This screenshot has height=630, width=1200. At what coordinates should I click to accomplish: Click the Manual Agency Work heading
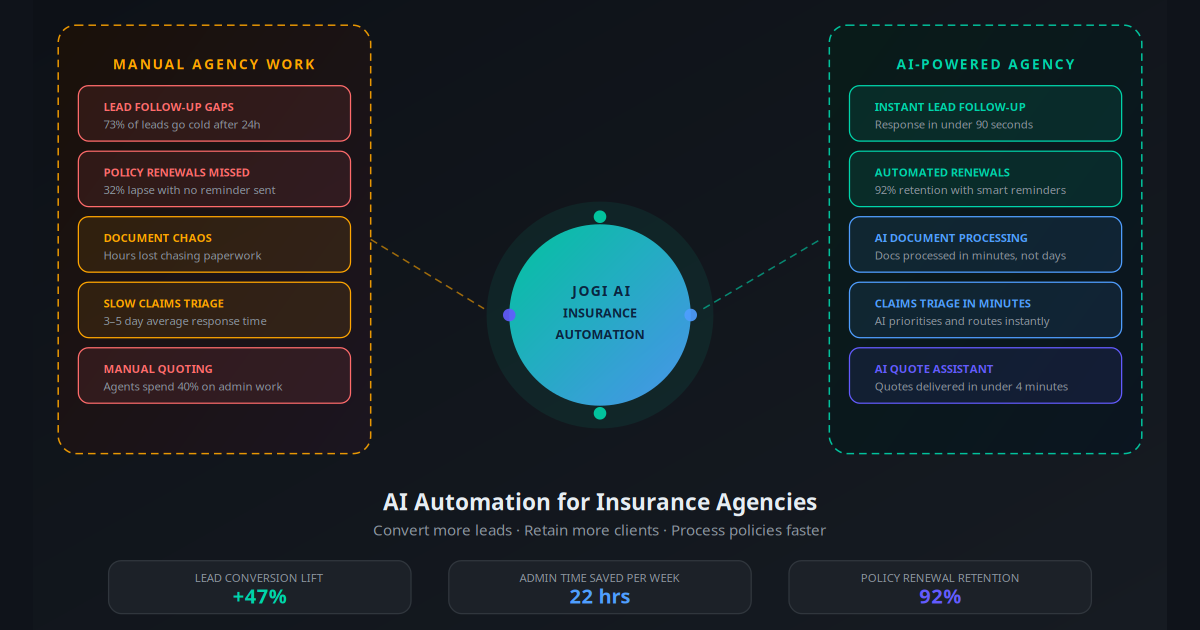pos(214,65)
